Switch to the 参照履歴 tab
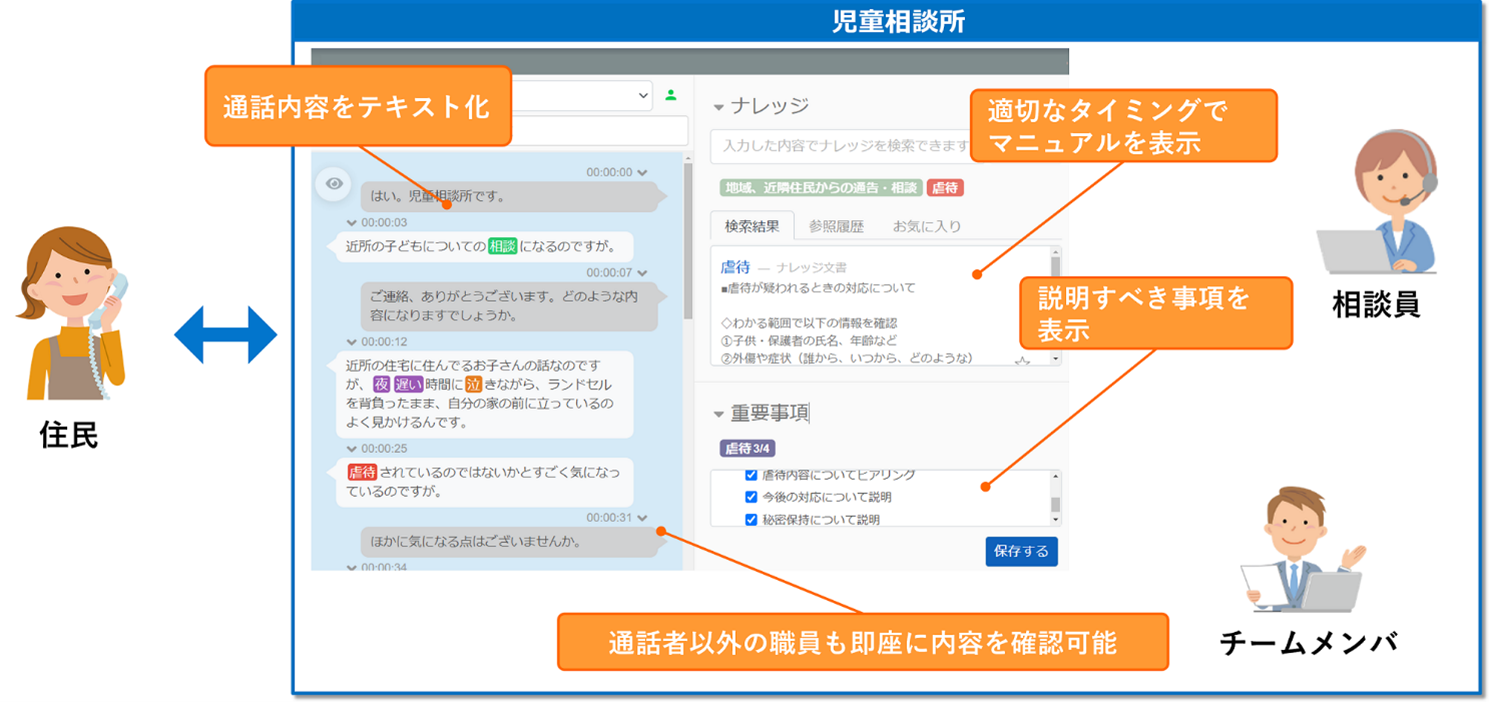Image resolution: width=1489 pixels, height=702 pixels. (x=836, y=226)
